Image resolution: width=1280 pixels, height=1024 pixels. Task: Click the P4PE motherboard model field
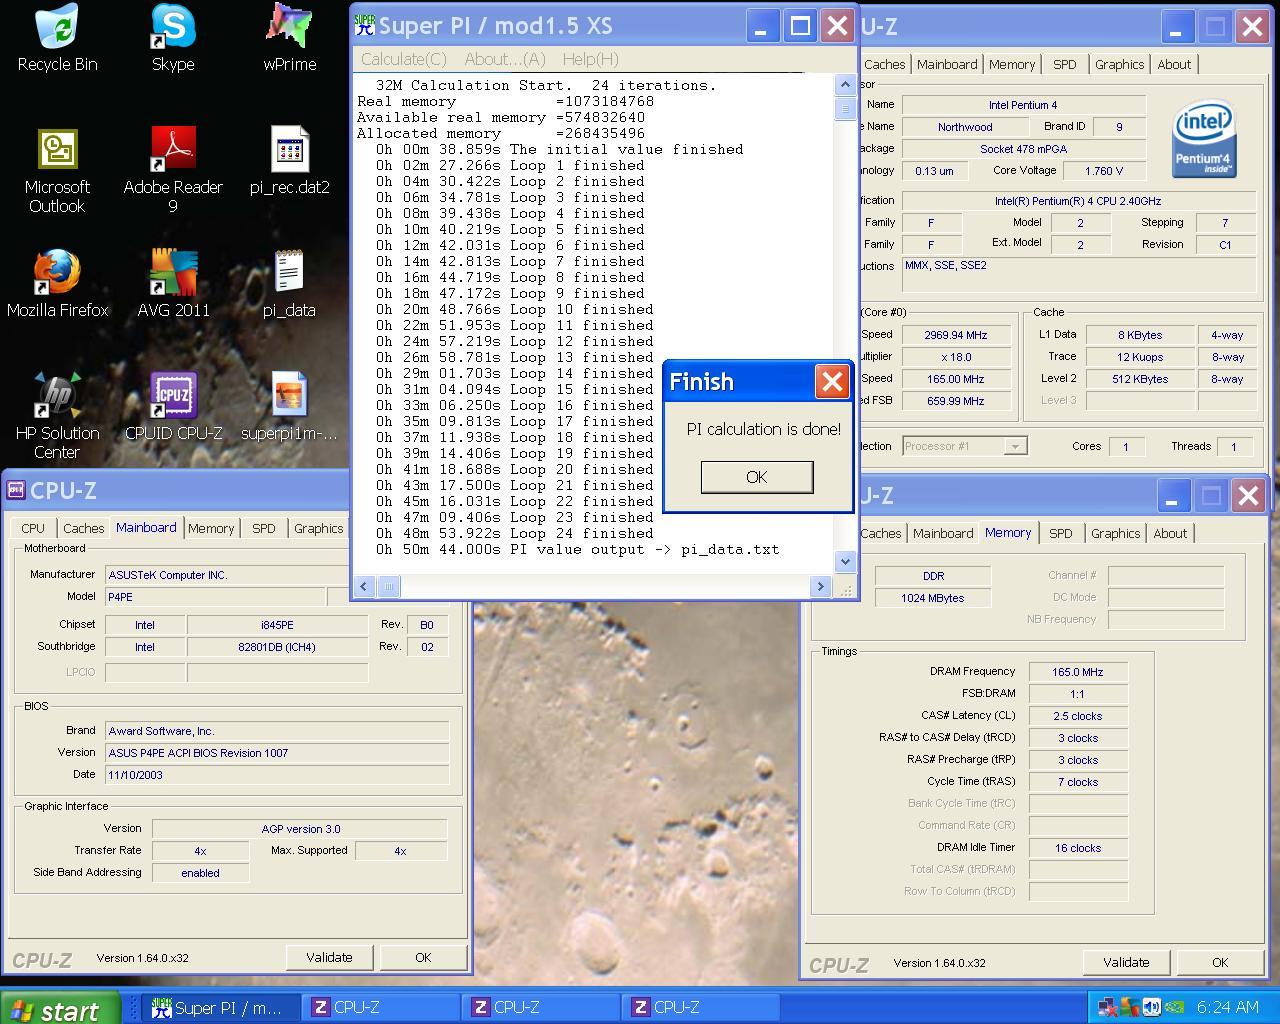coord(215,596)
